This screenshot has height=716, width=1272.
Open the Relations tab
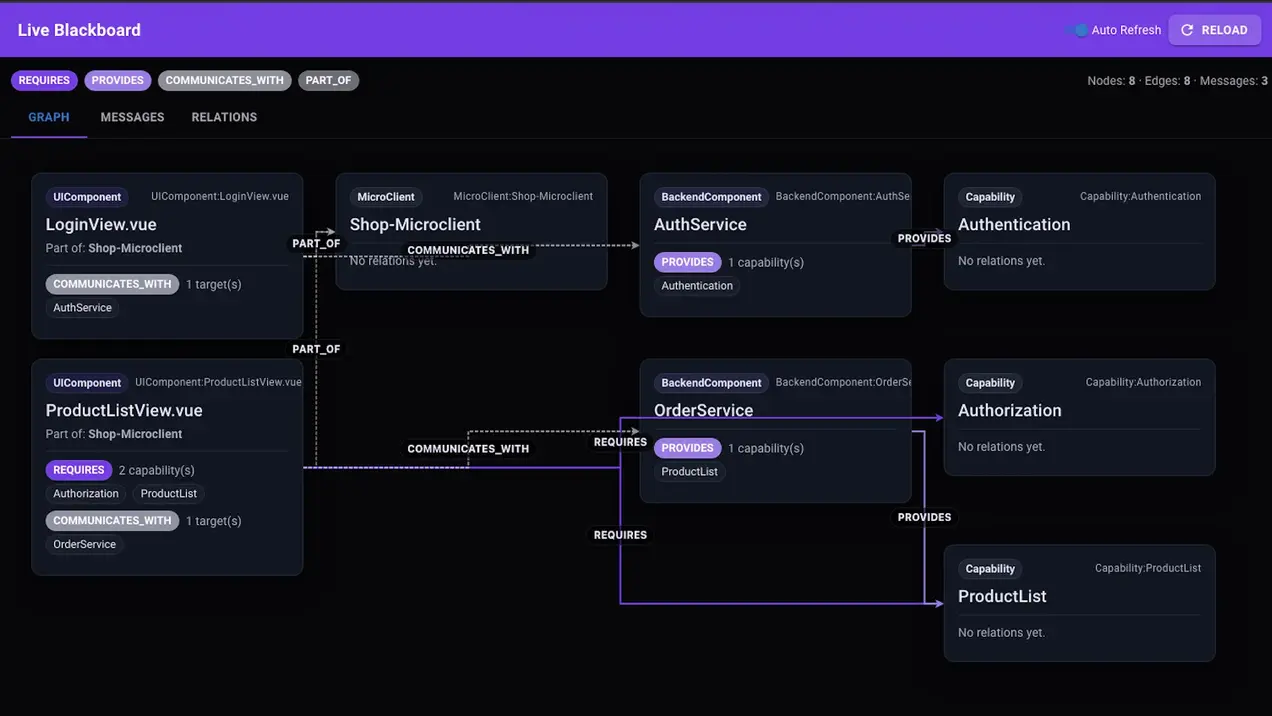coord(224,117)
